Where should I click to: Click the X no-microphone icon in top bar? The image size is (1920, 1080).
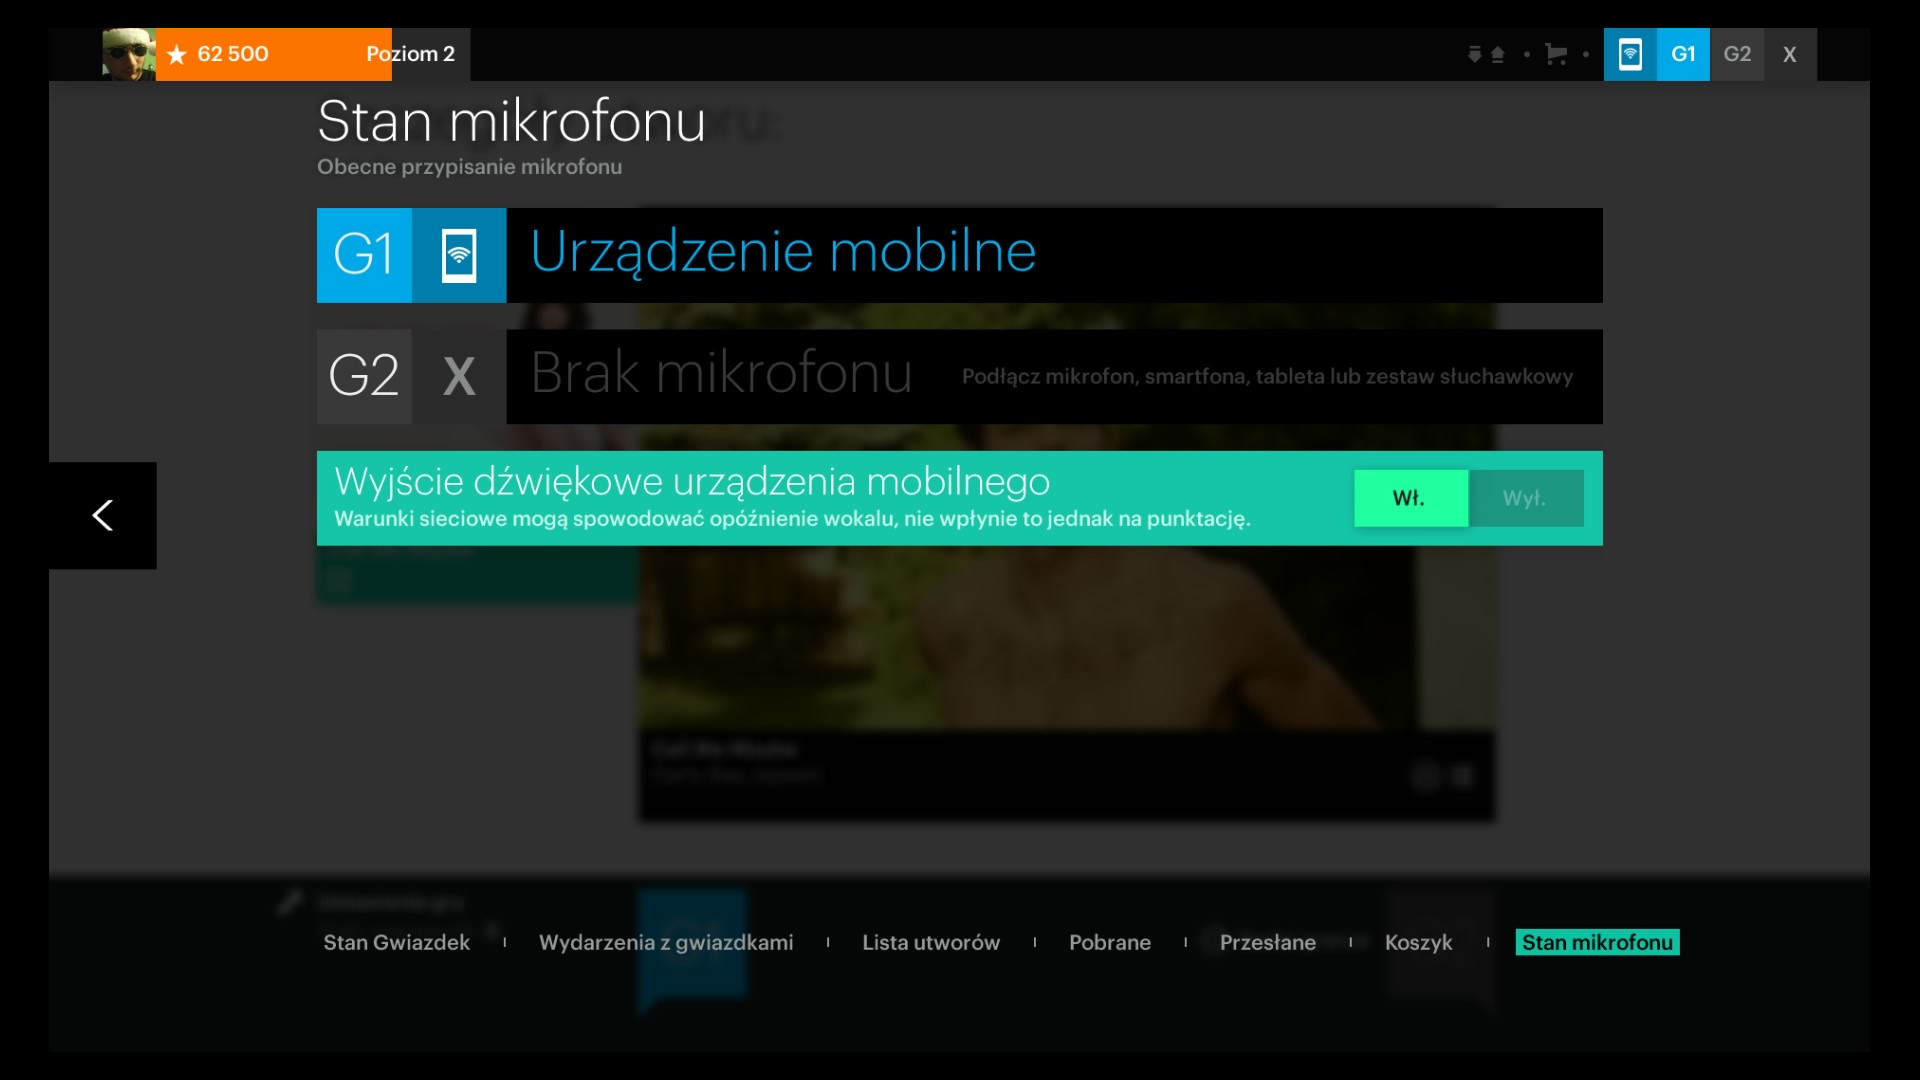click(x=1790, y=54)
